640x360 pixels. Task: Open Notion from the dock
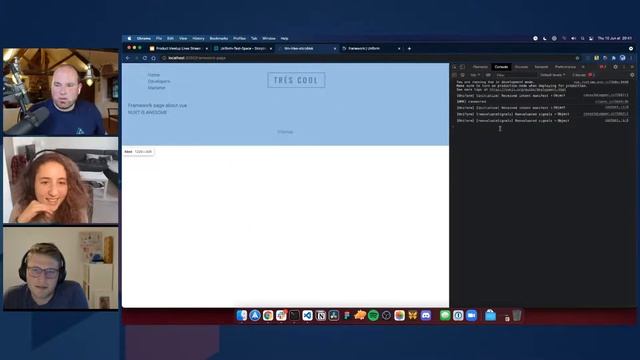320,315
